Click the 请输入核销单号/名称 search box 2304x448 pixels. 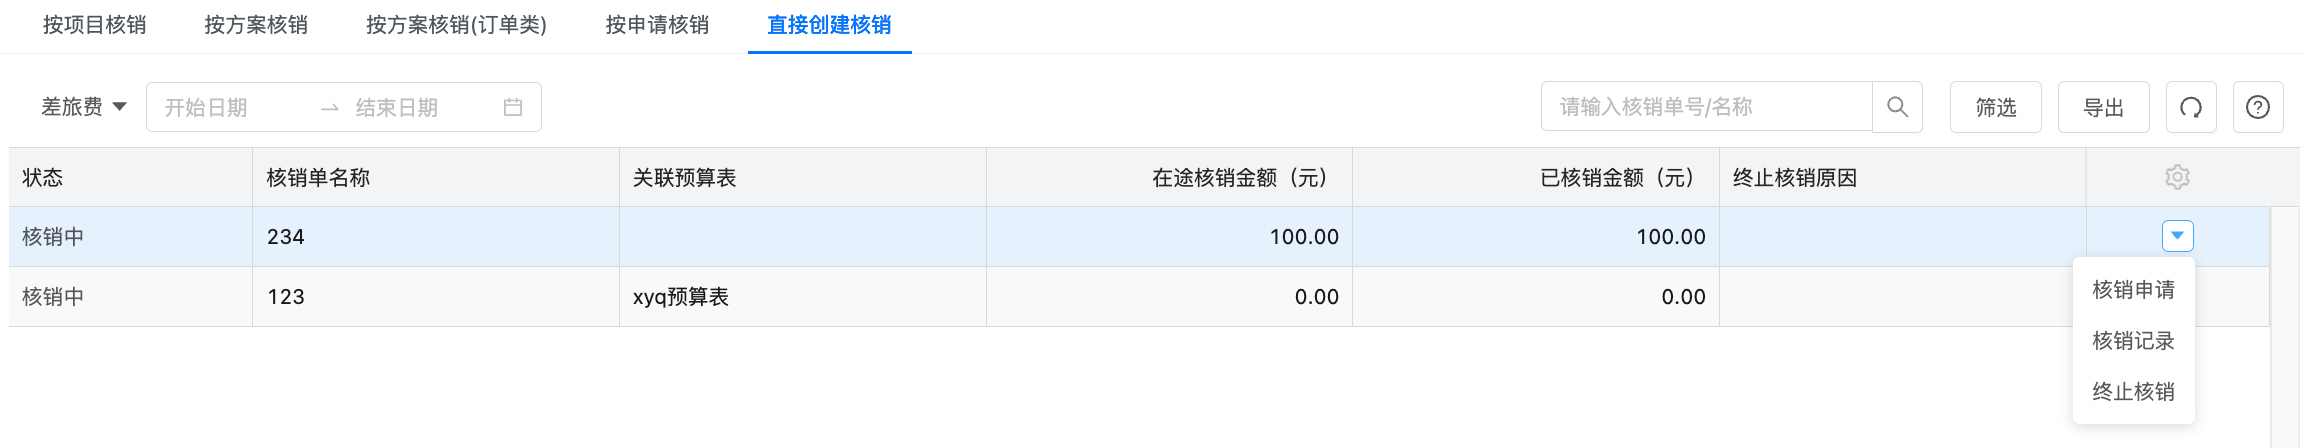(1706, 107)
